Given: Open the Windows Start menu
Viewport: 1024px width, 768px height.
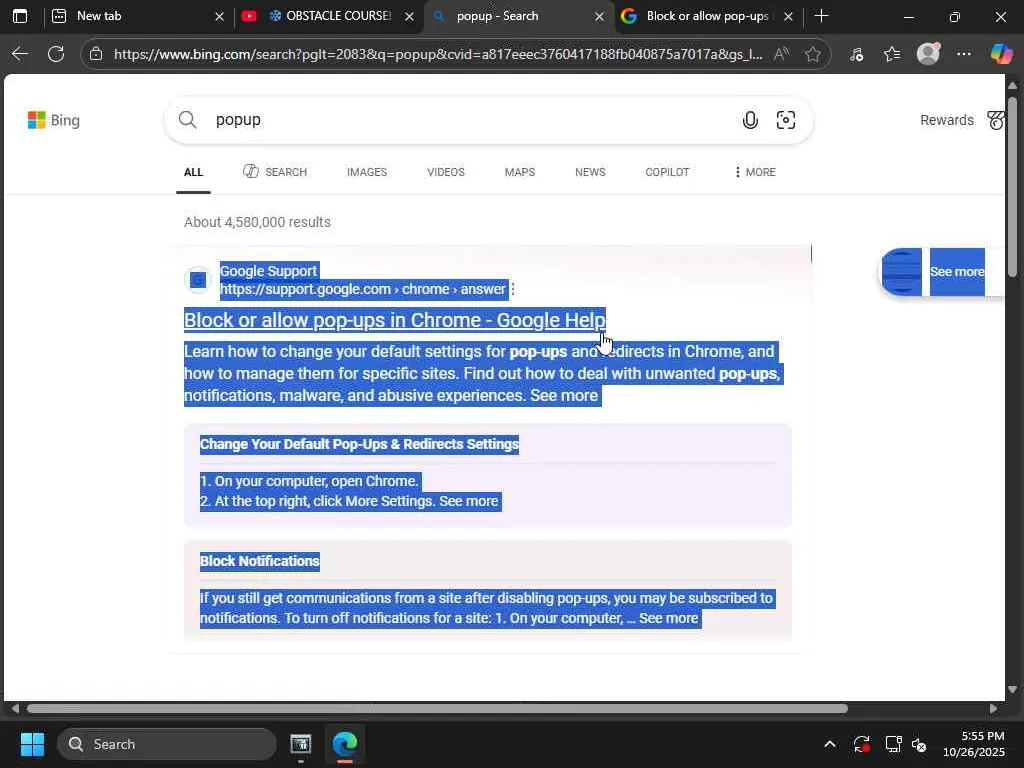Looking at the screenshot, I should [32, 744].
